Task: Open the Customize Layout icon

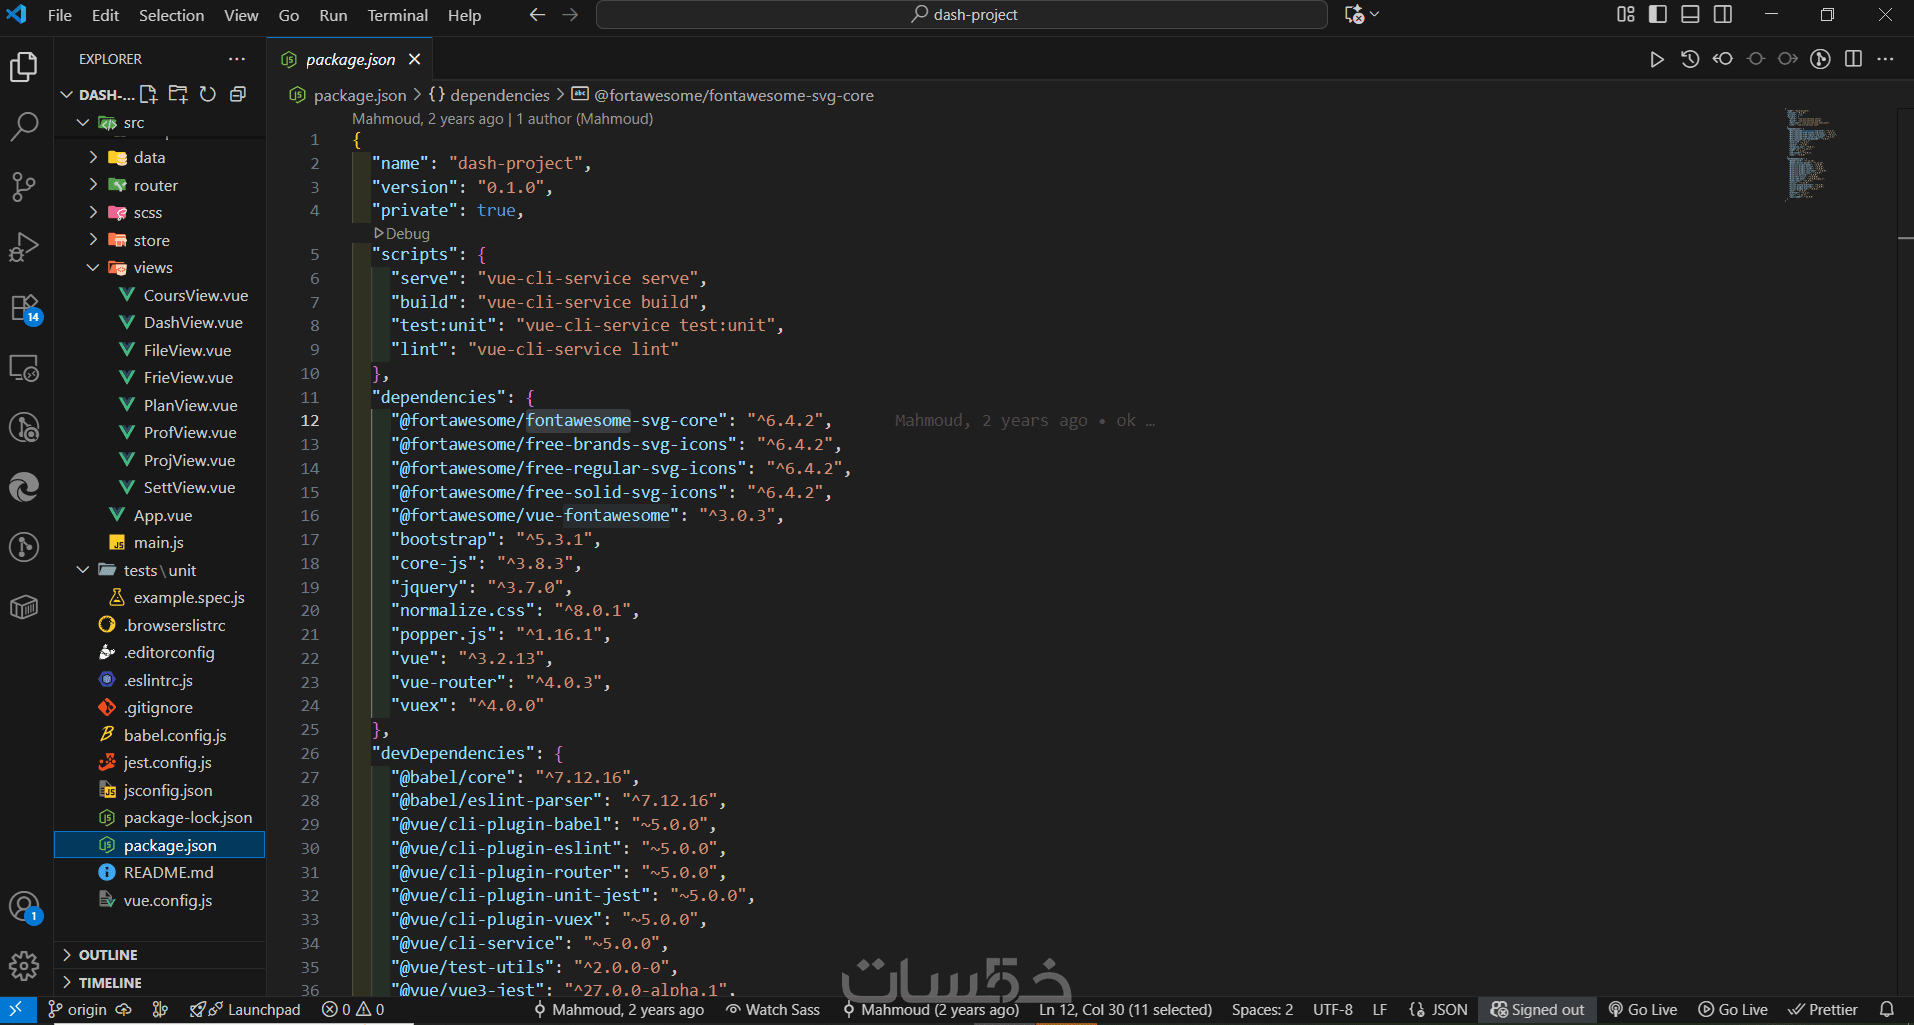Action: click(1626, 14)
